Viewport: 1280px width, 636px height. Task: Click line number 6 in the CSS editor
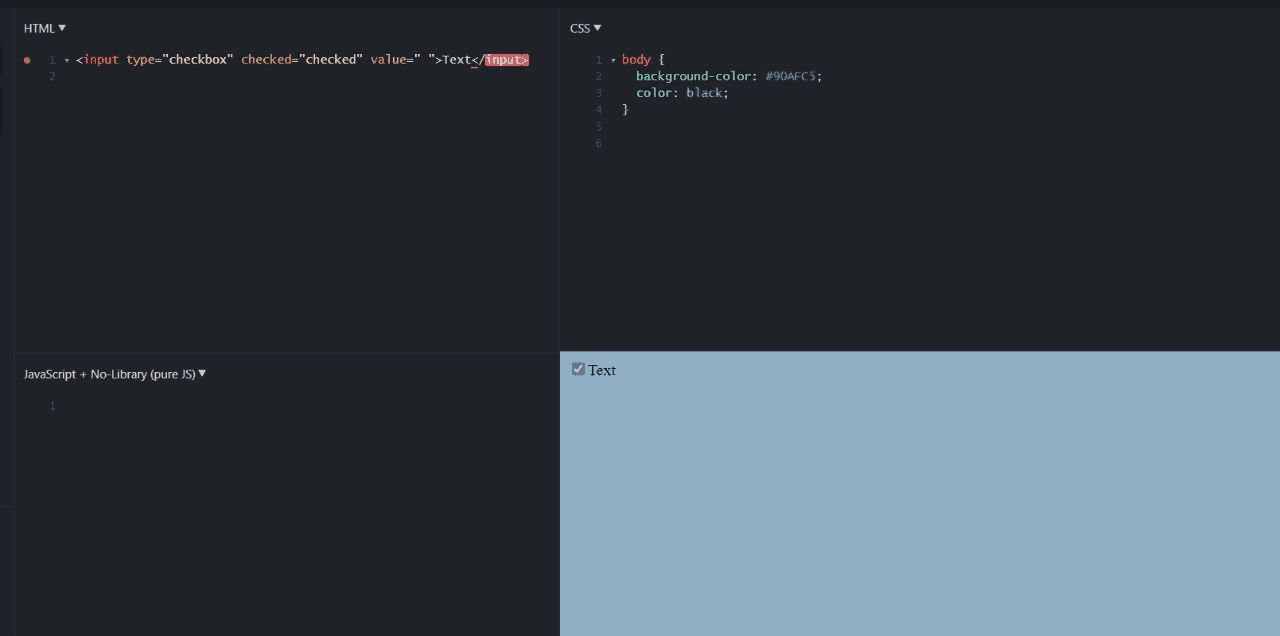click(x=598, y=143)
